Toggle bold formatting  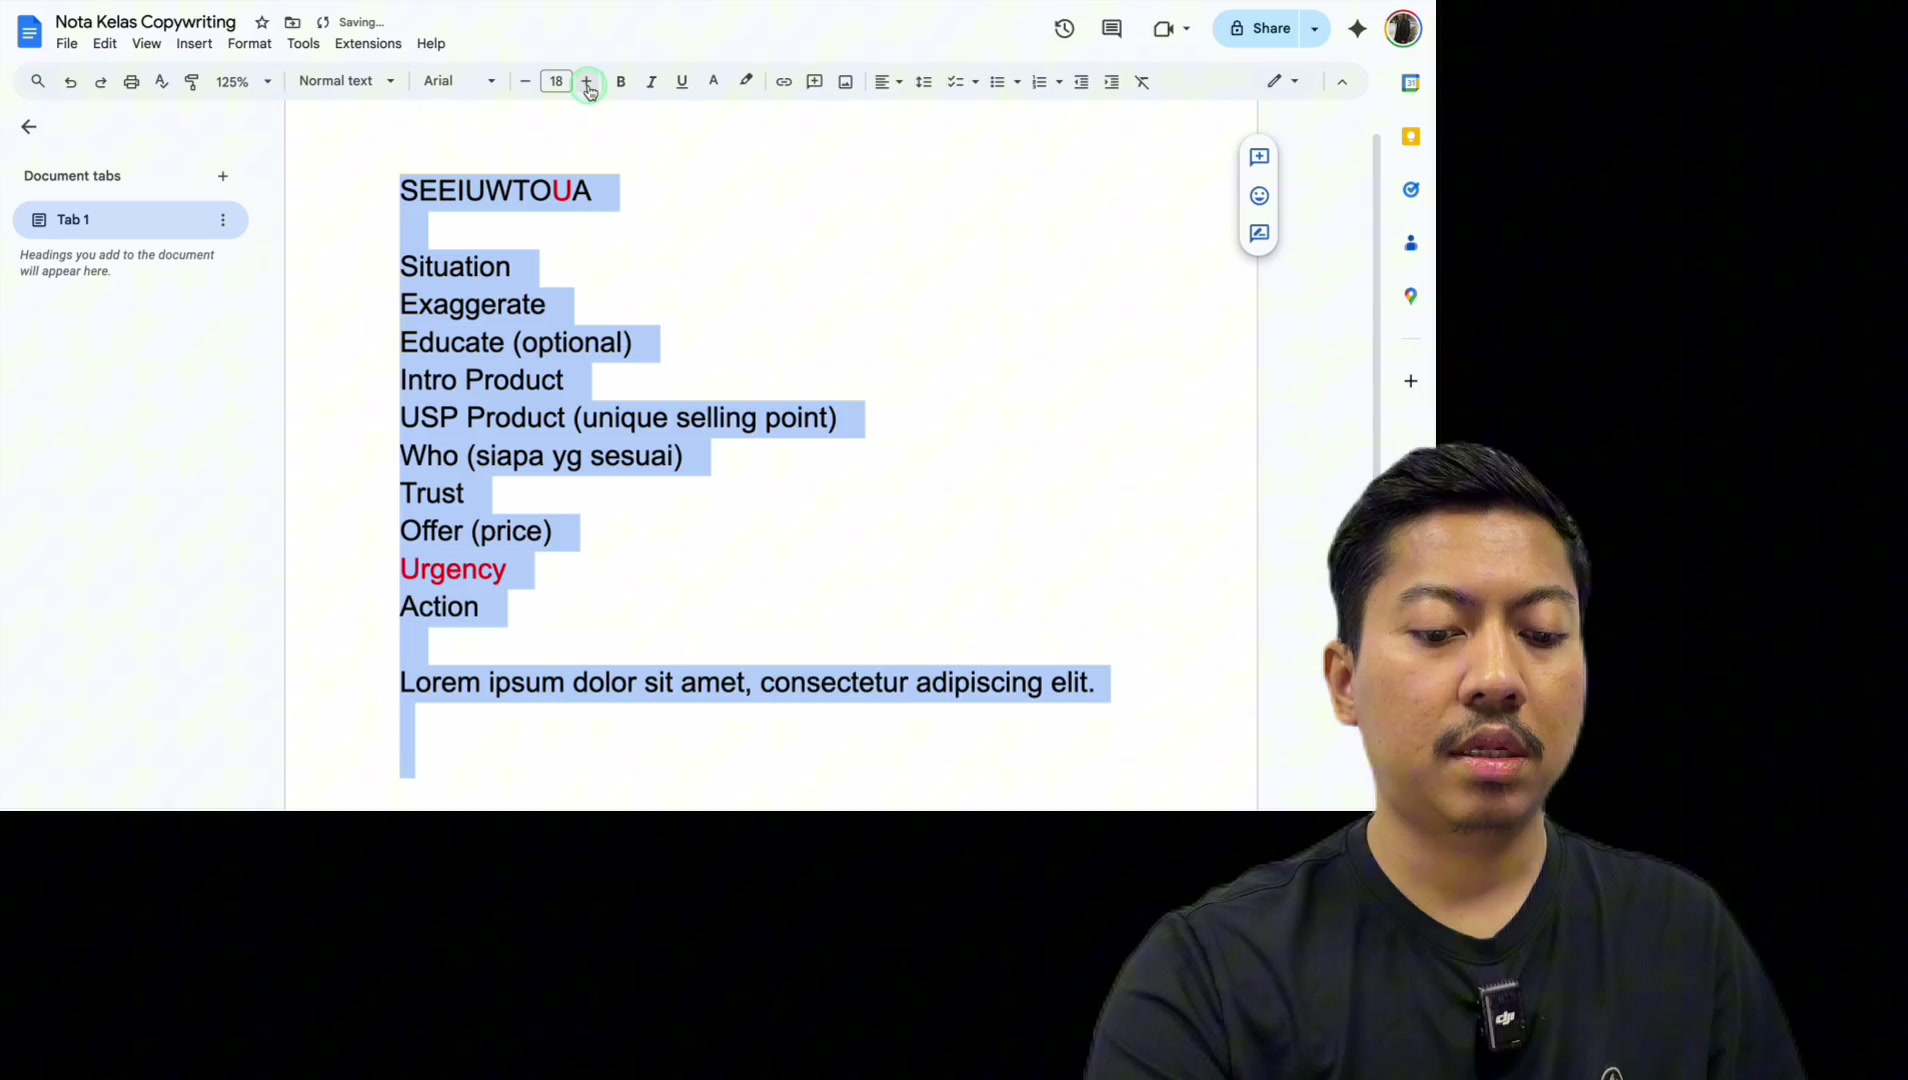click(x=621, y=82)
